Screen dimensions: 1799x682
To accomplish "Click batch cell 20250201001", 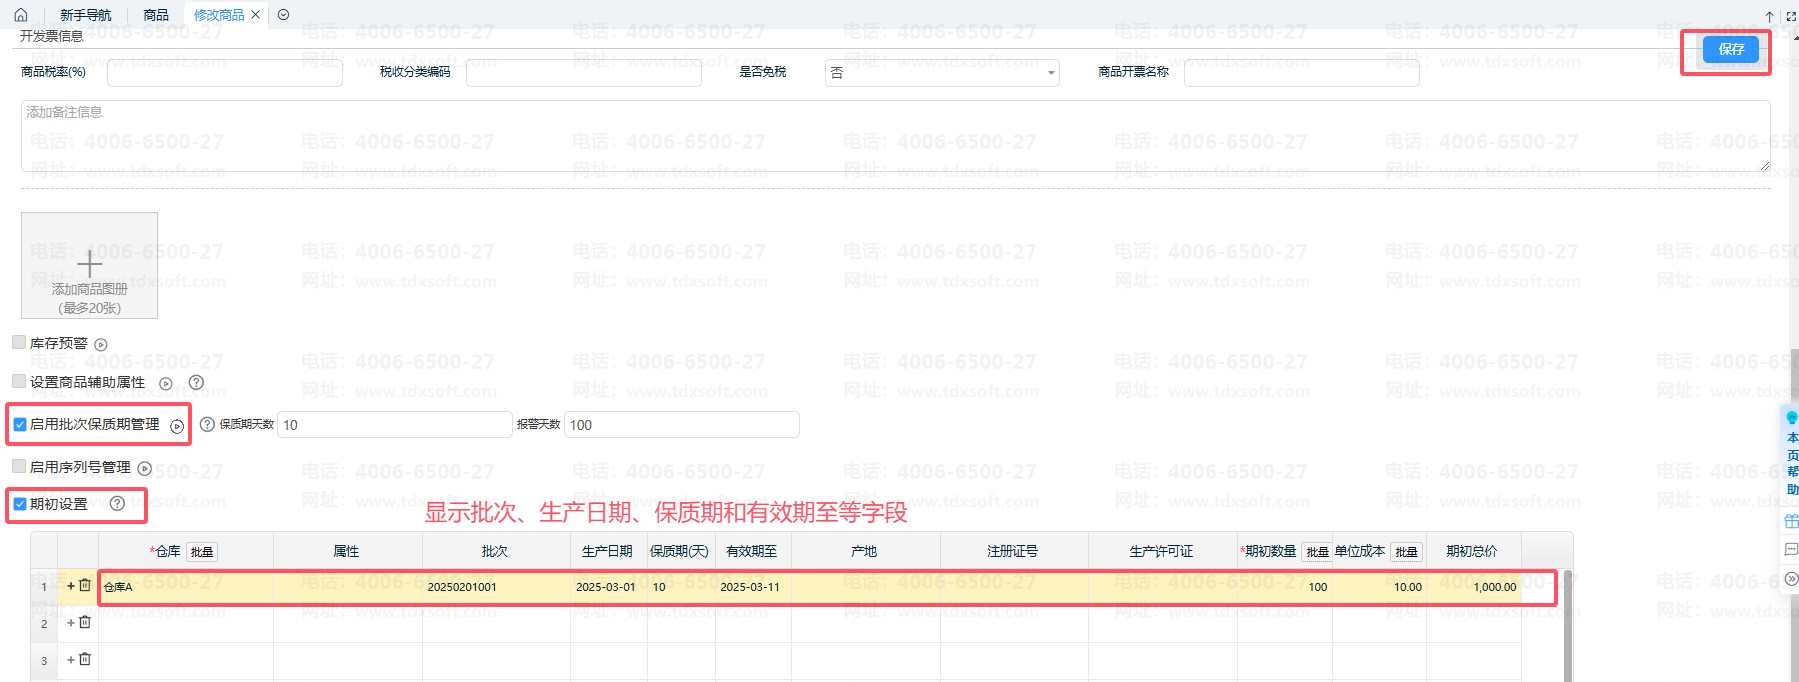I will 496,587.
